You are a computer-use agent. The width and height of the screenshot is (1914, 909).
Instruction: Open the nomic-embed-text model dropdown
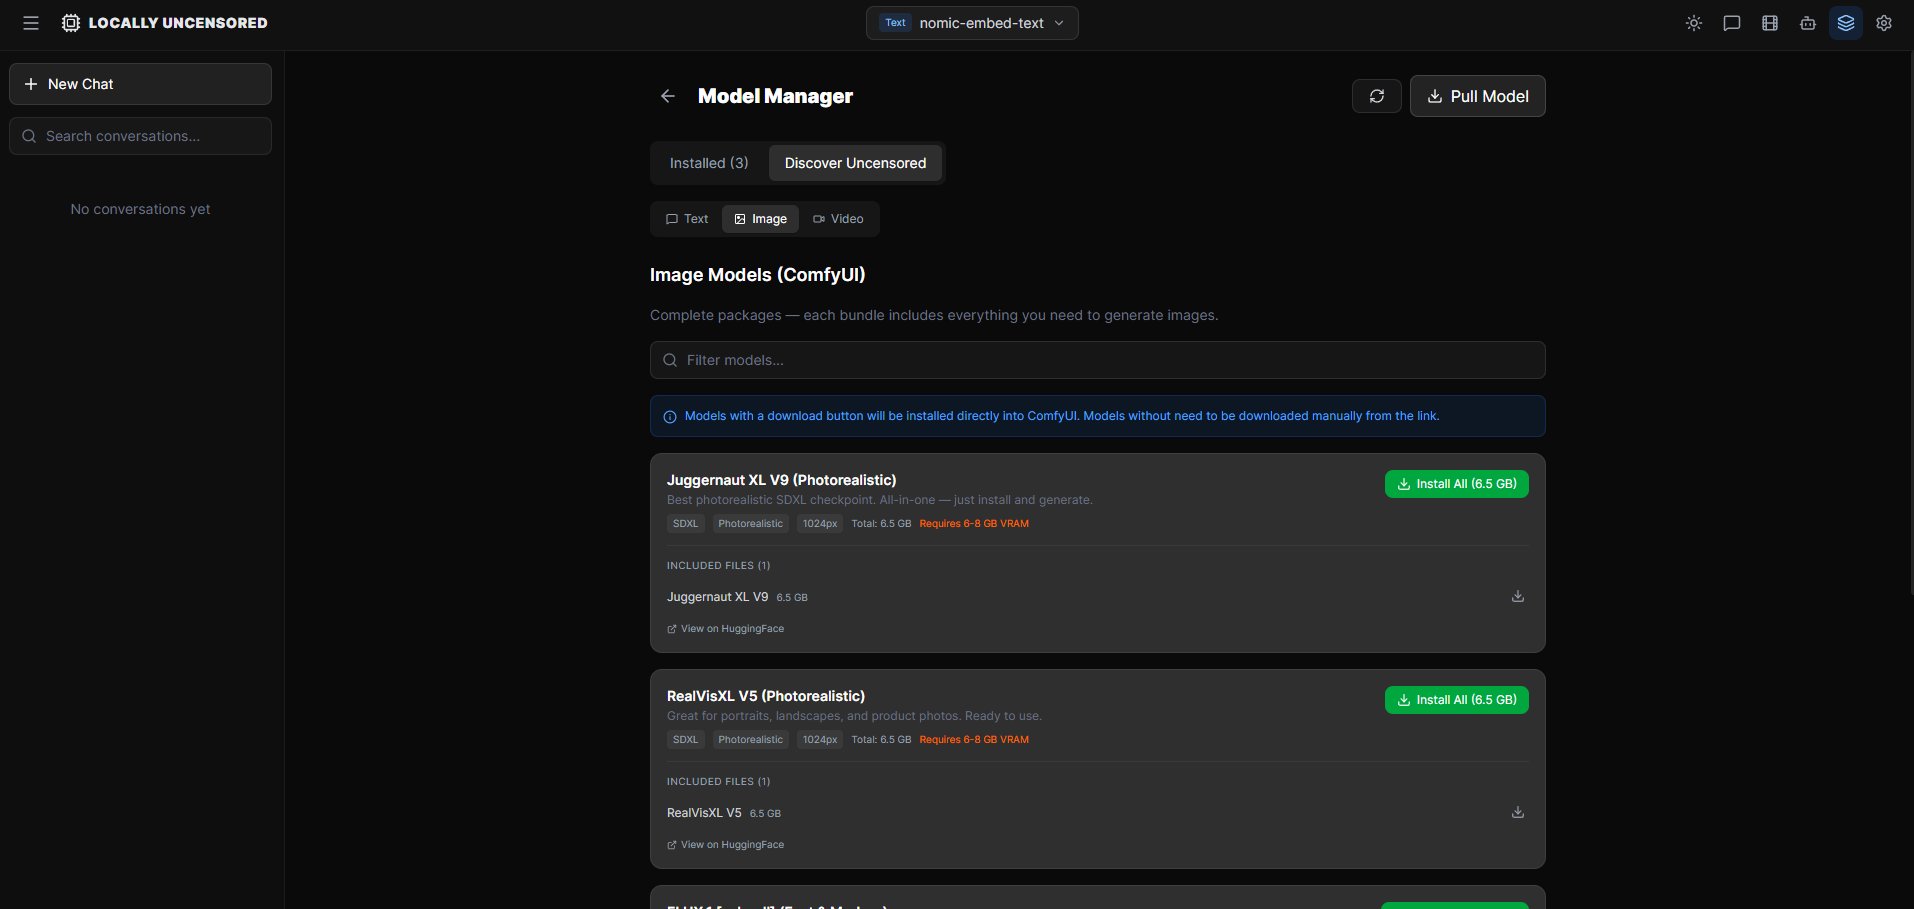click(972, 22)
